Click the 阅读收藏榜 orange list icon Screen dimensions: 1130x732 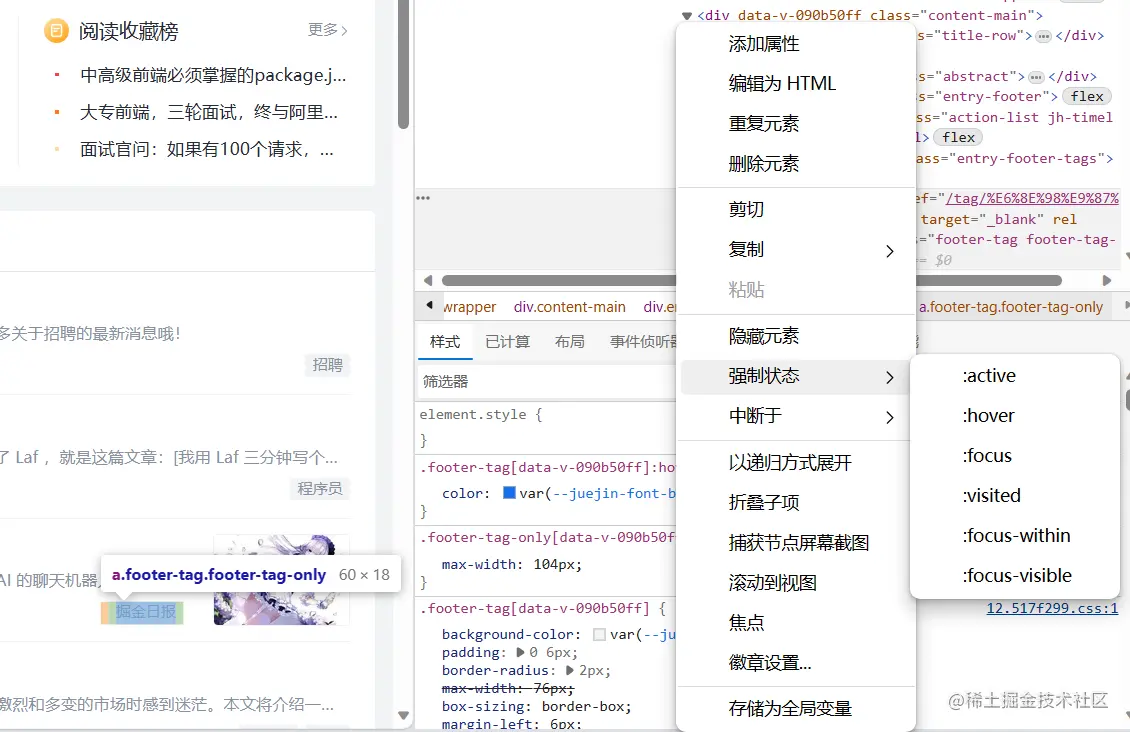(56, 31)
